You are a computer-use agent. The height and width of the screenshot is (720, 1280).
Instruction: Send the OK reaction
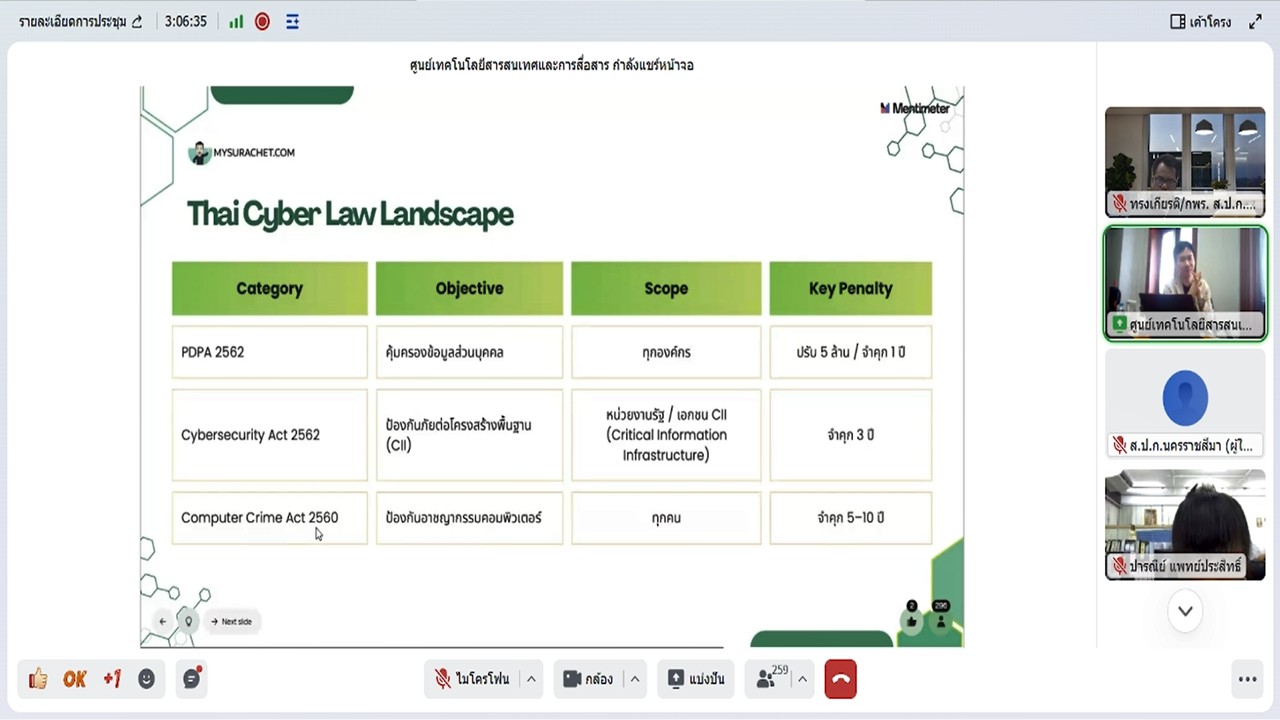[x=74, y=679]
